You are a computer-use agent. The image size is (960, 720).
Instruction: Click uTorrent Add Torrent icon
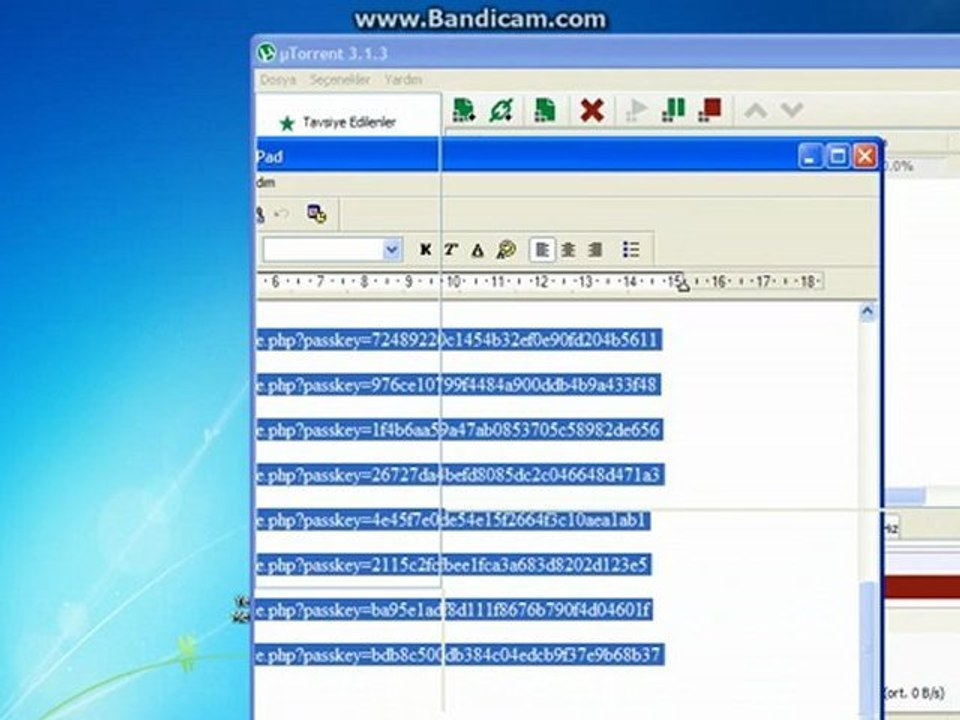click(463, 110)
